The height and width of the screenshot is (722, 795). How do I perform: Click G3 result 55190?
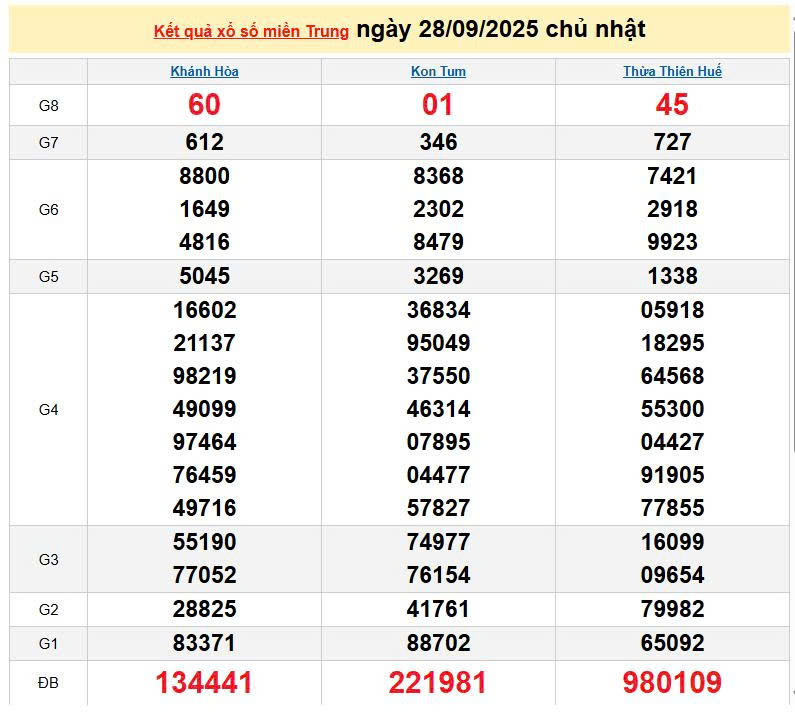coord(204,542)
